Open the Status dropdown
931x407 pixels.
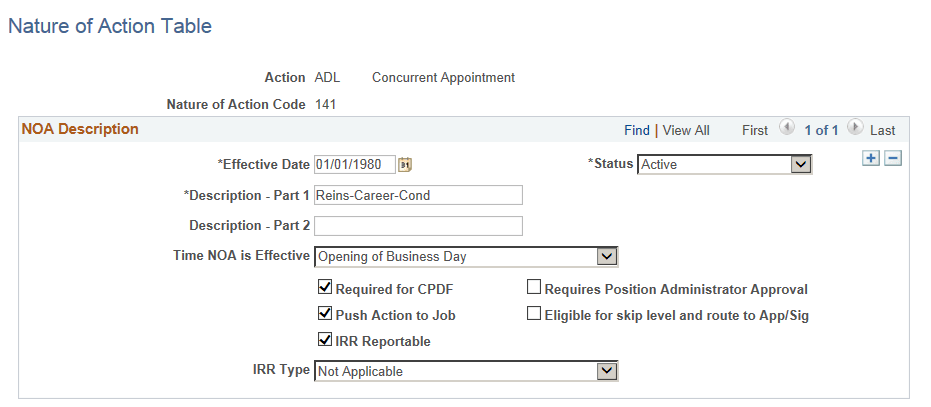pos(724,165)
